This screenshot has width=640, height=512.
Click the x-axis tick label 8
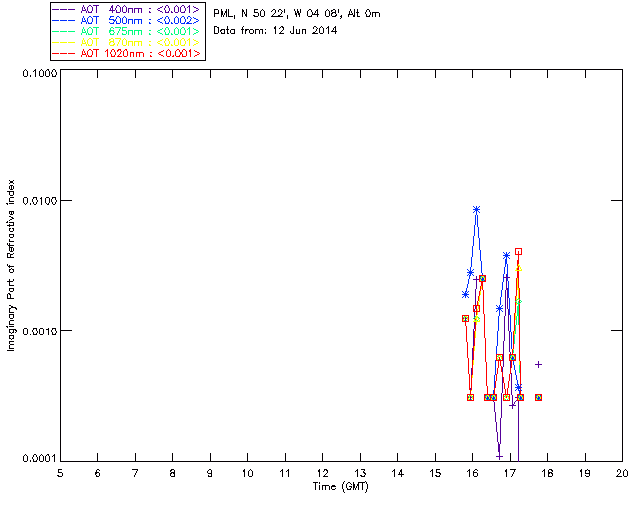pos(173,473)
